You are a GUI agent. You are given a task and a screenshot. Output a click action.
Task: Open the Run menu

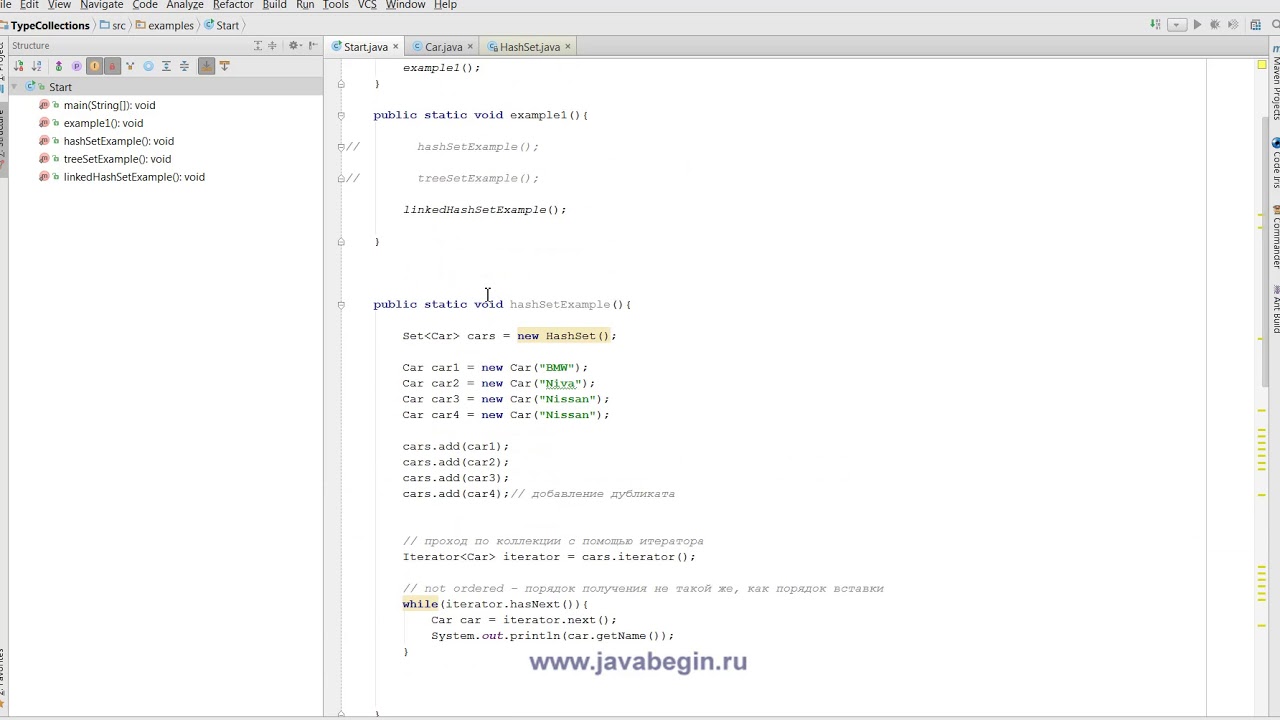tap(305, 5)
